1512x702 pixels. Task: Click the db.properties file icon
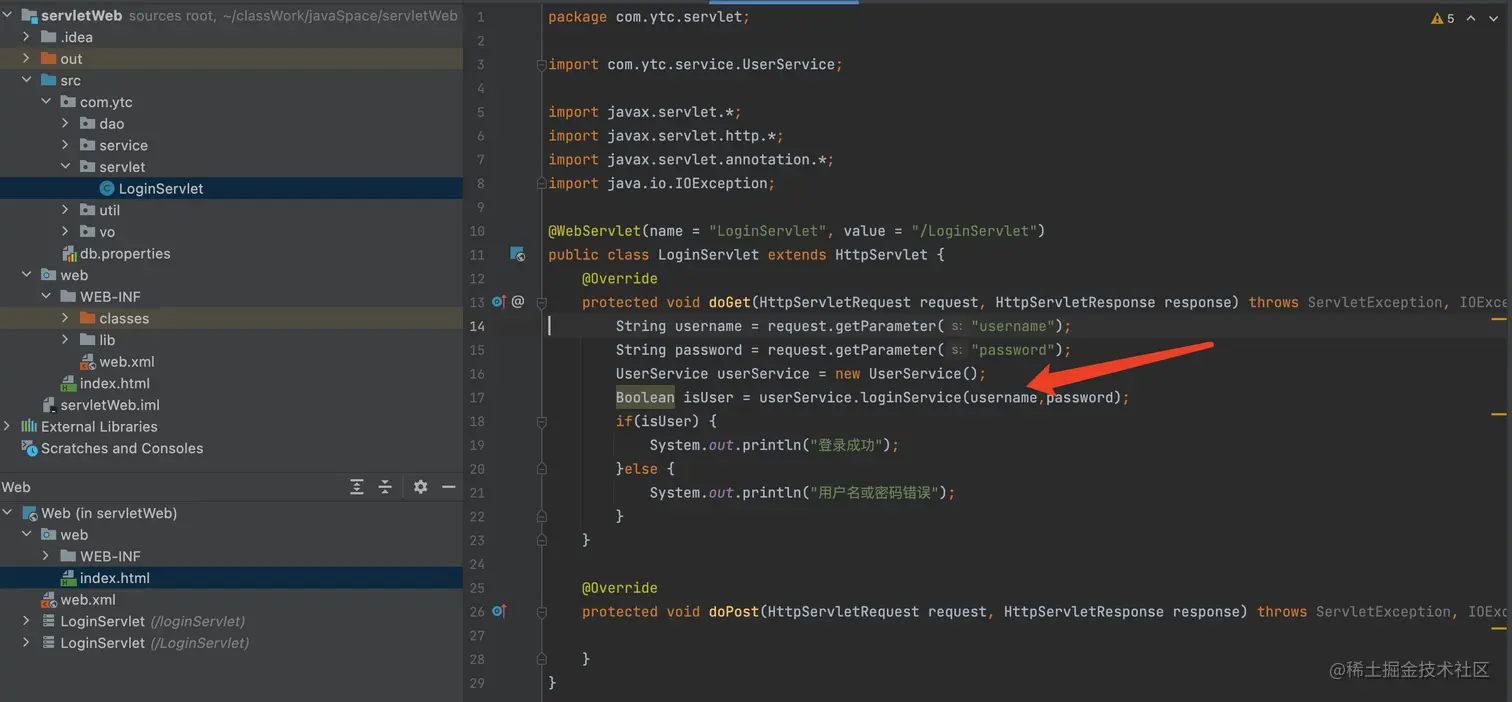[69, 254]
